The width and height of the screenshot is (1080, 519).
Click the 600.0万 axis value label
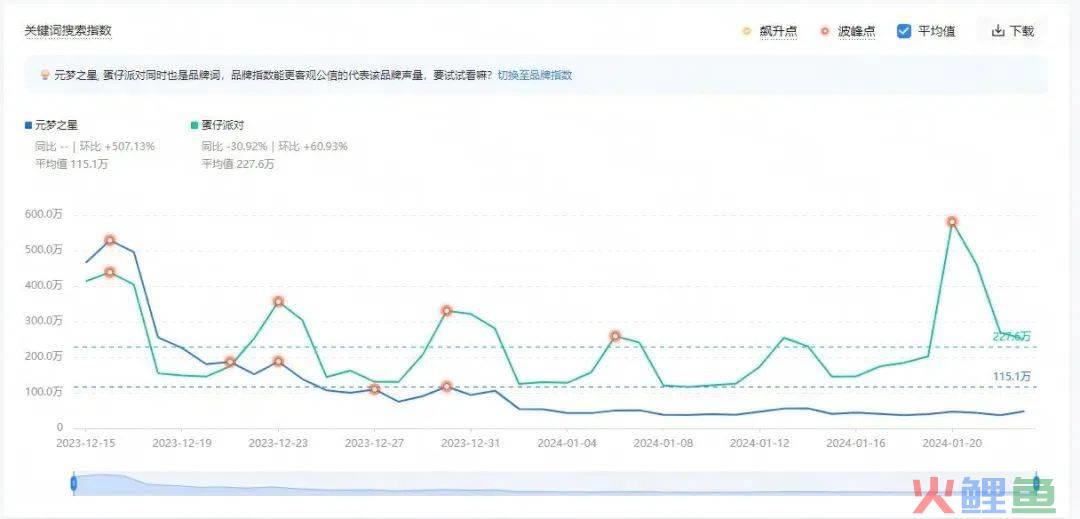[x=43, y=214]
